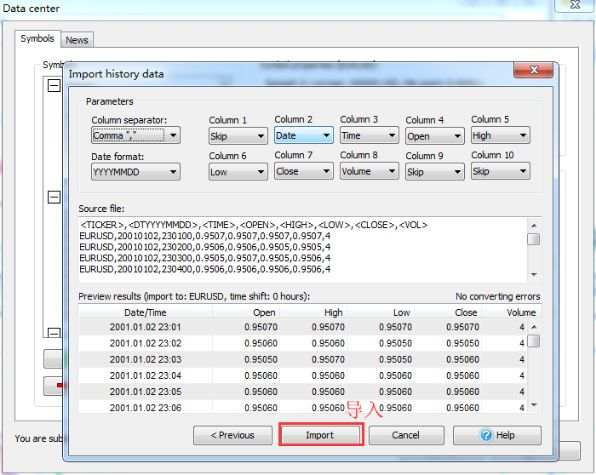Open the Column separator dropdown
Viewport: 596px width, 475px height.
coord(136,136)
